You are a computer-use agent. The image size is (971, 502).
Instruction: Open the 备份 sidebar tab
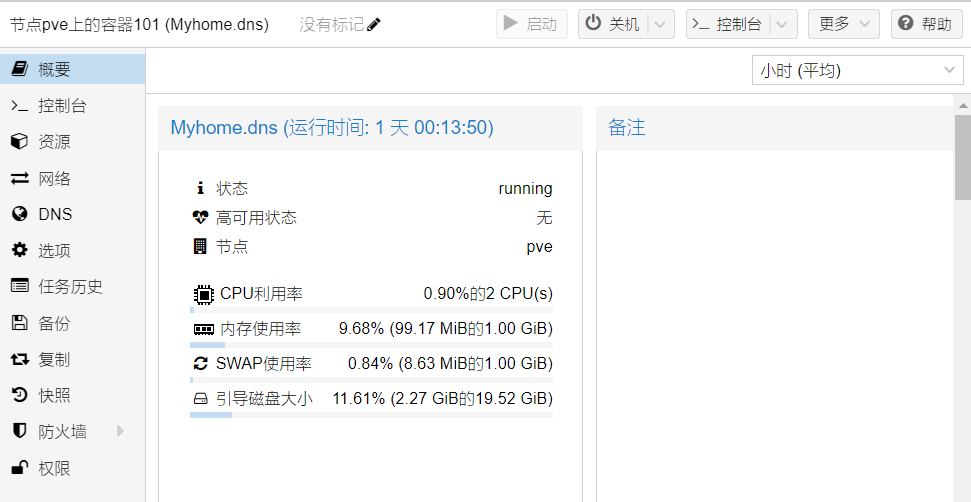(72, 322)
